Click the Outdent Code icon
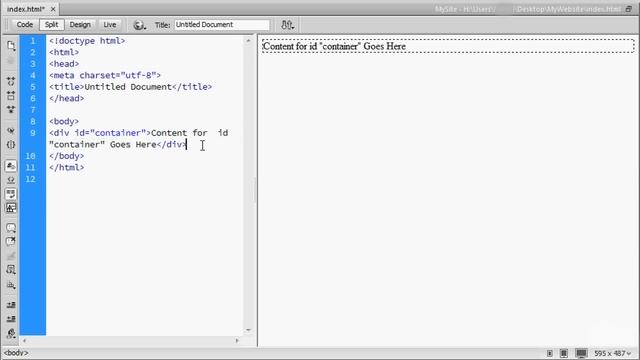 pyautogui.click(x=11, y=318)
